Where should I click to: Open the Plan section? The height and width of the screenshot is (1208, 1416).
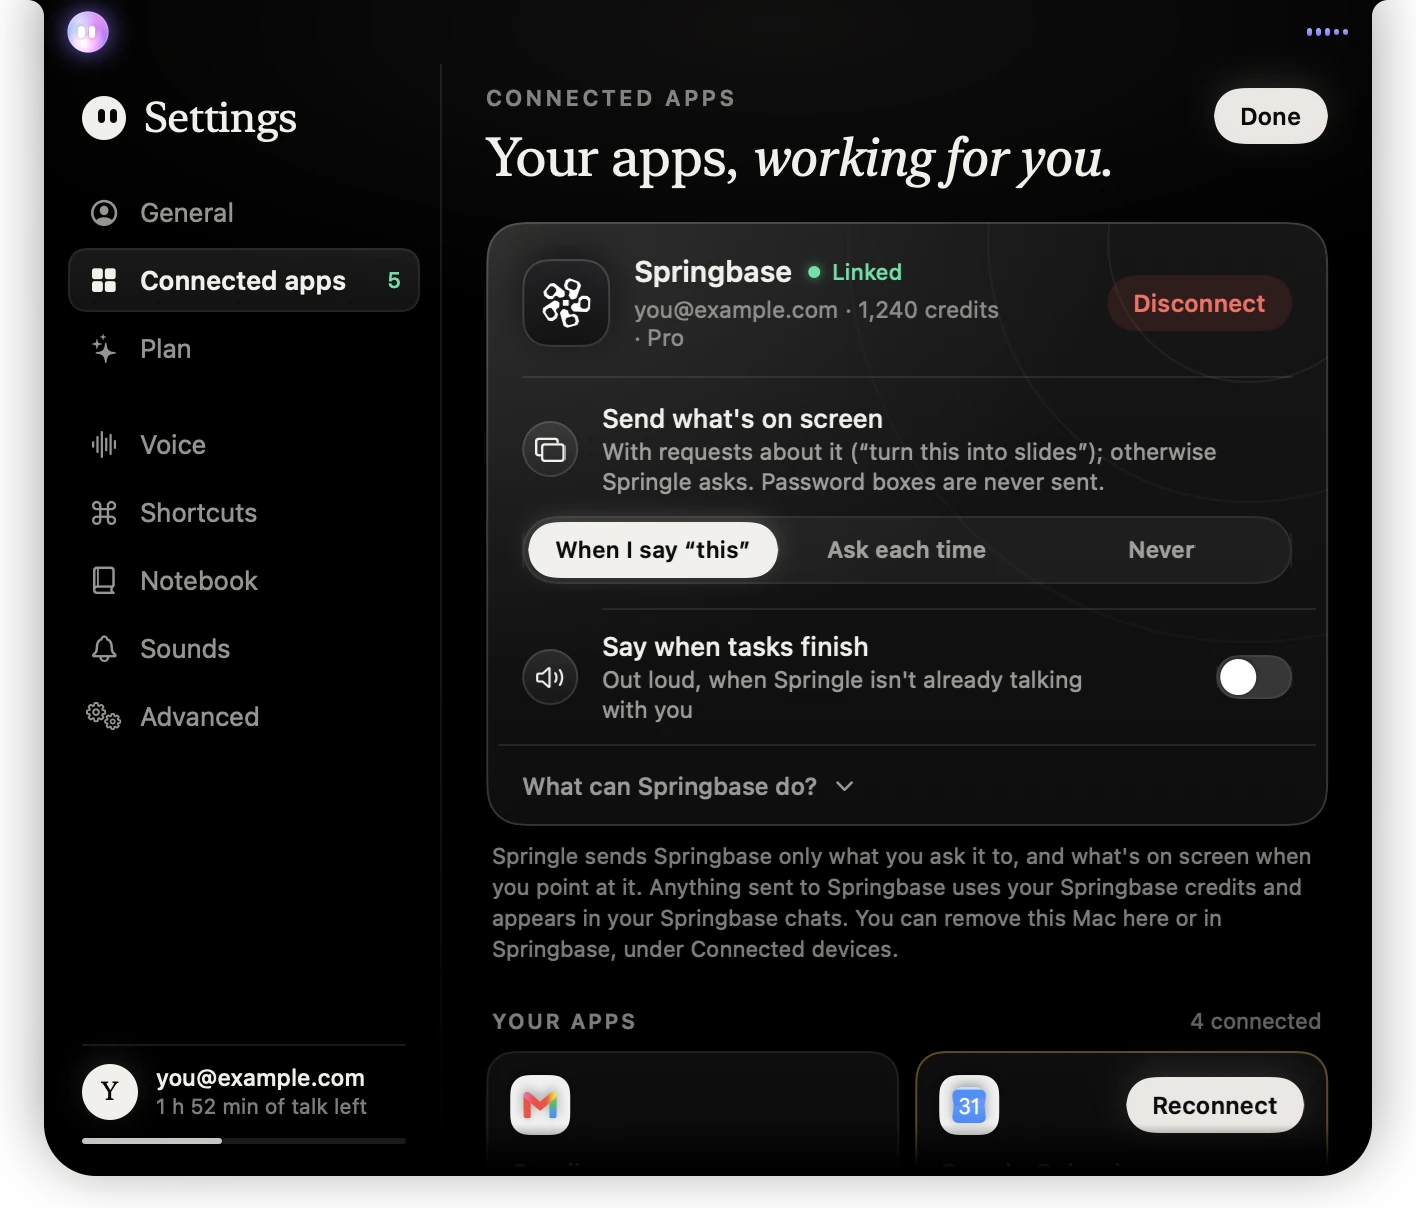point(244,349)
